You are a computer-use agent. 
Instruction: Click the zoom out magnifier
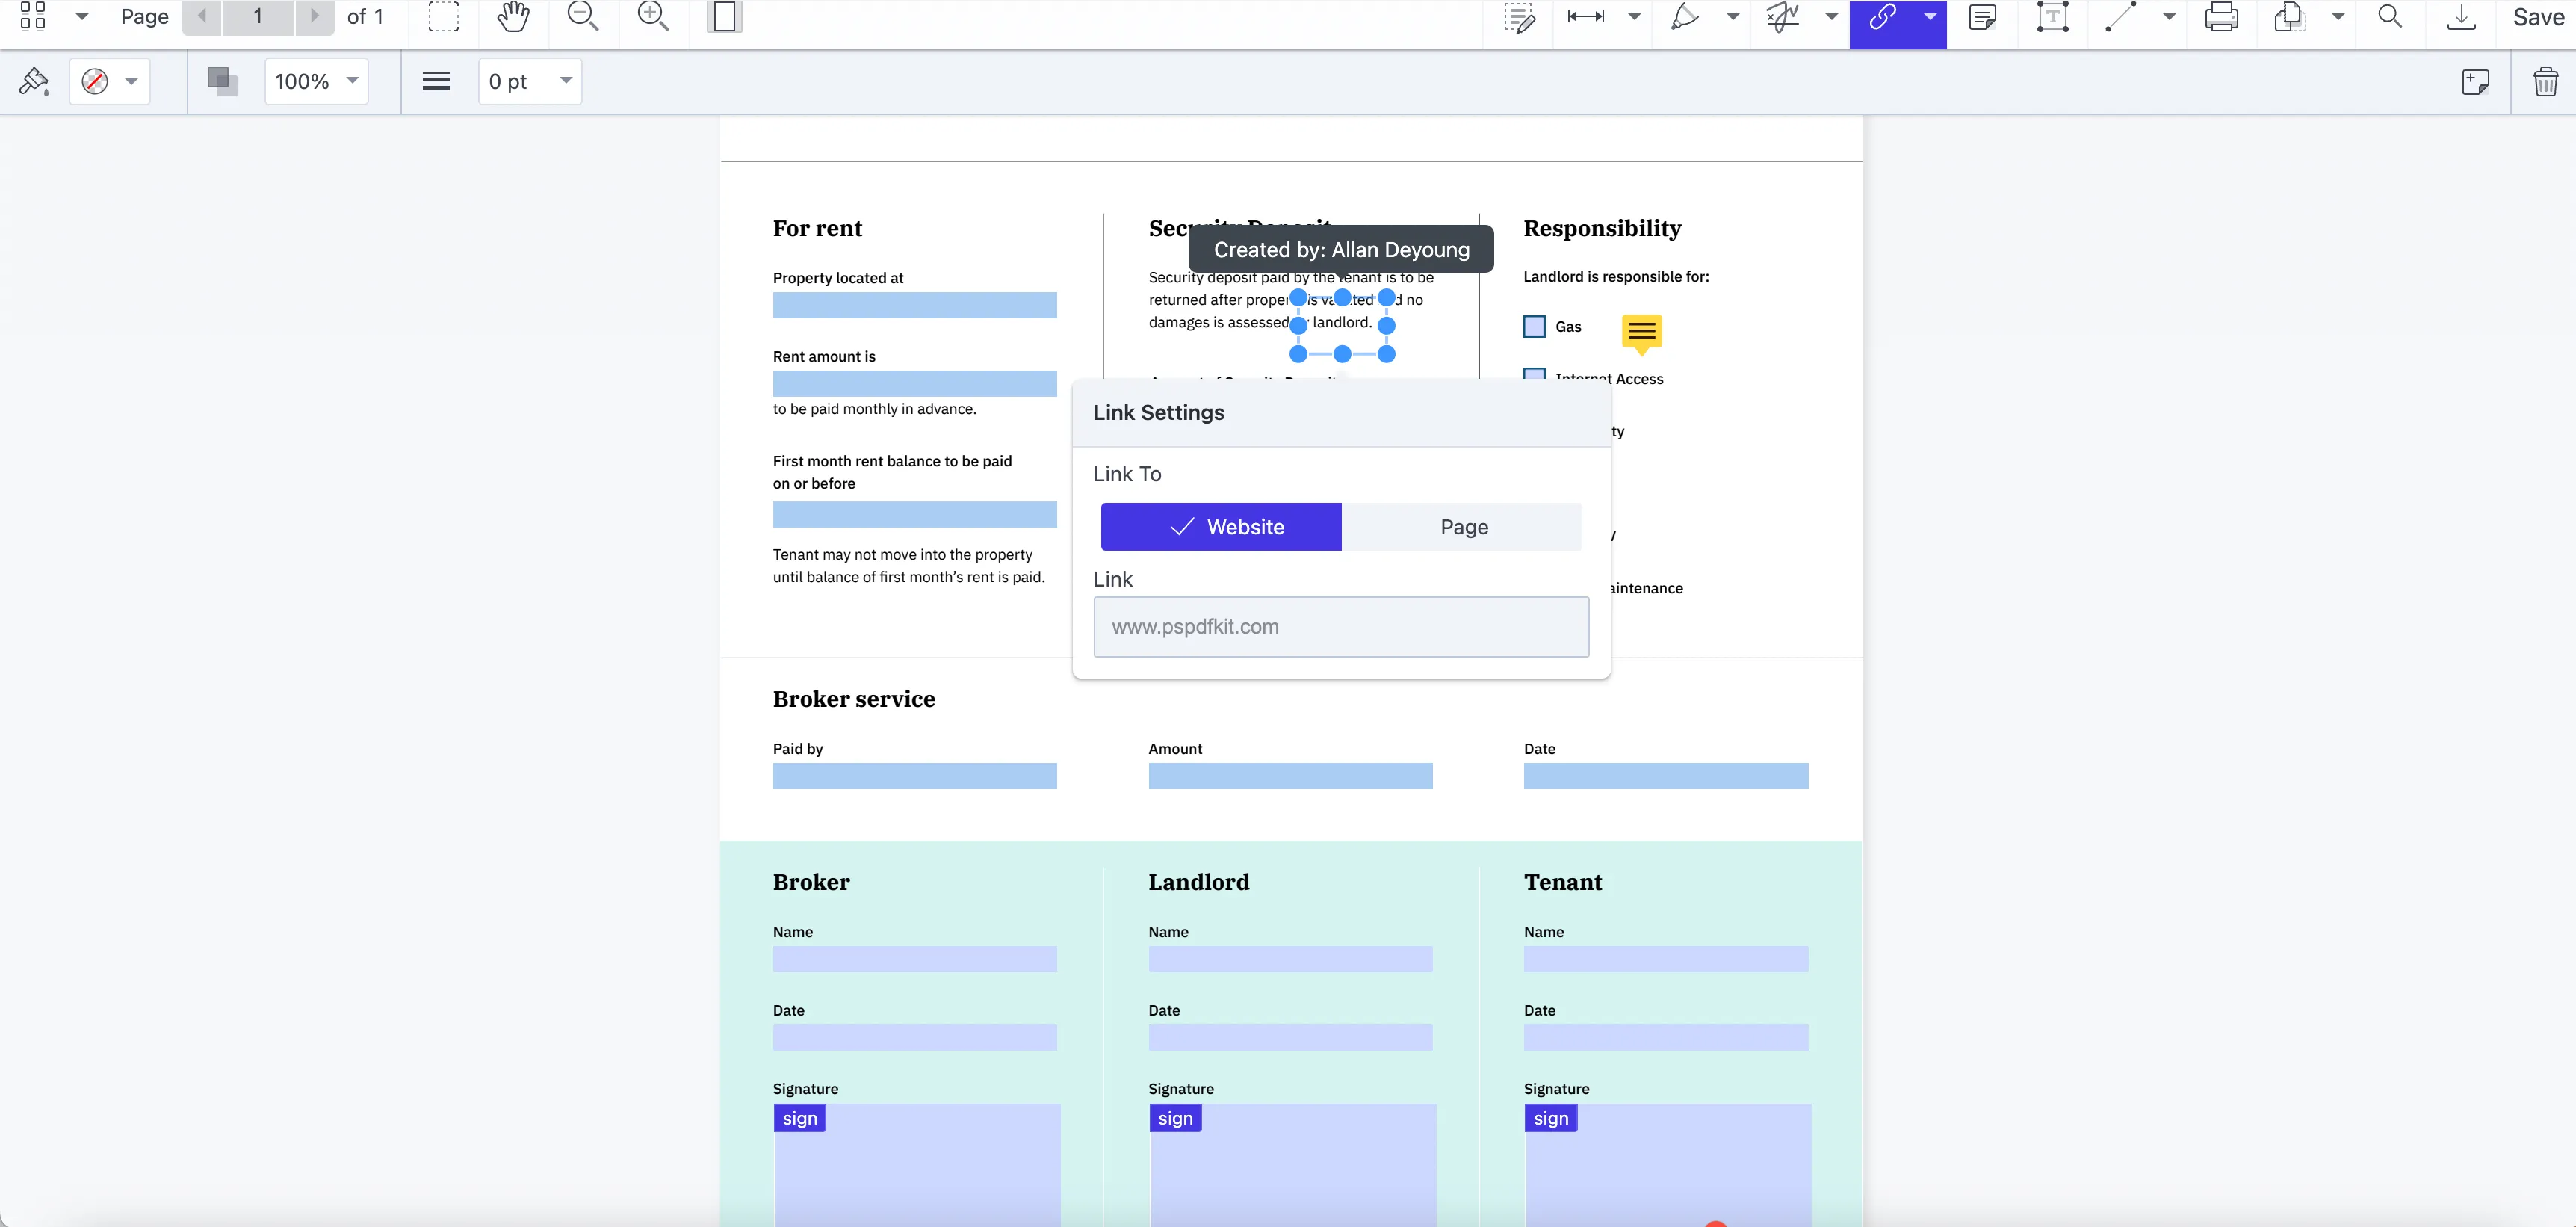click(x=583, y=16)
